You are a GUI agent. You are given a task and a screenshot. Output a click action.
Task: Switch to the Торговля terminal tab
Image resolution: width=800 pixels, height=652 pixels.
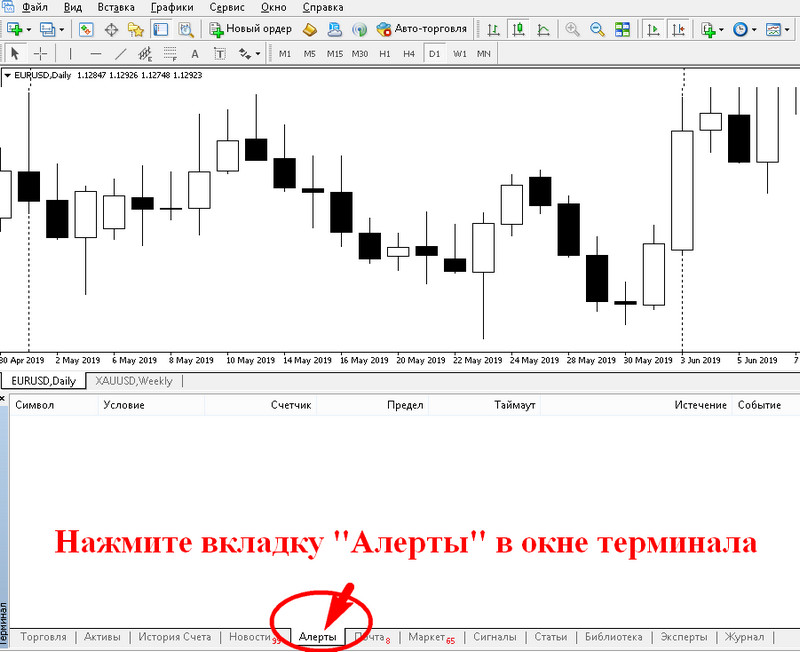point(43,637)
